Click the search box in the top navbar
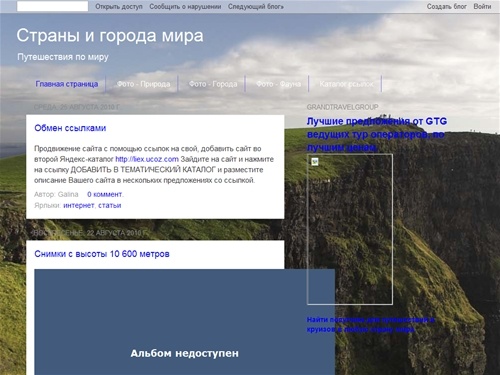The width and height of the screenshot is (500, 375). pos(52,6)
